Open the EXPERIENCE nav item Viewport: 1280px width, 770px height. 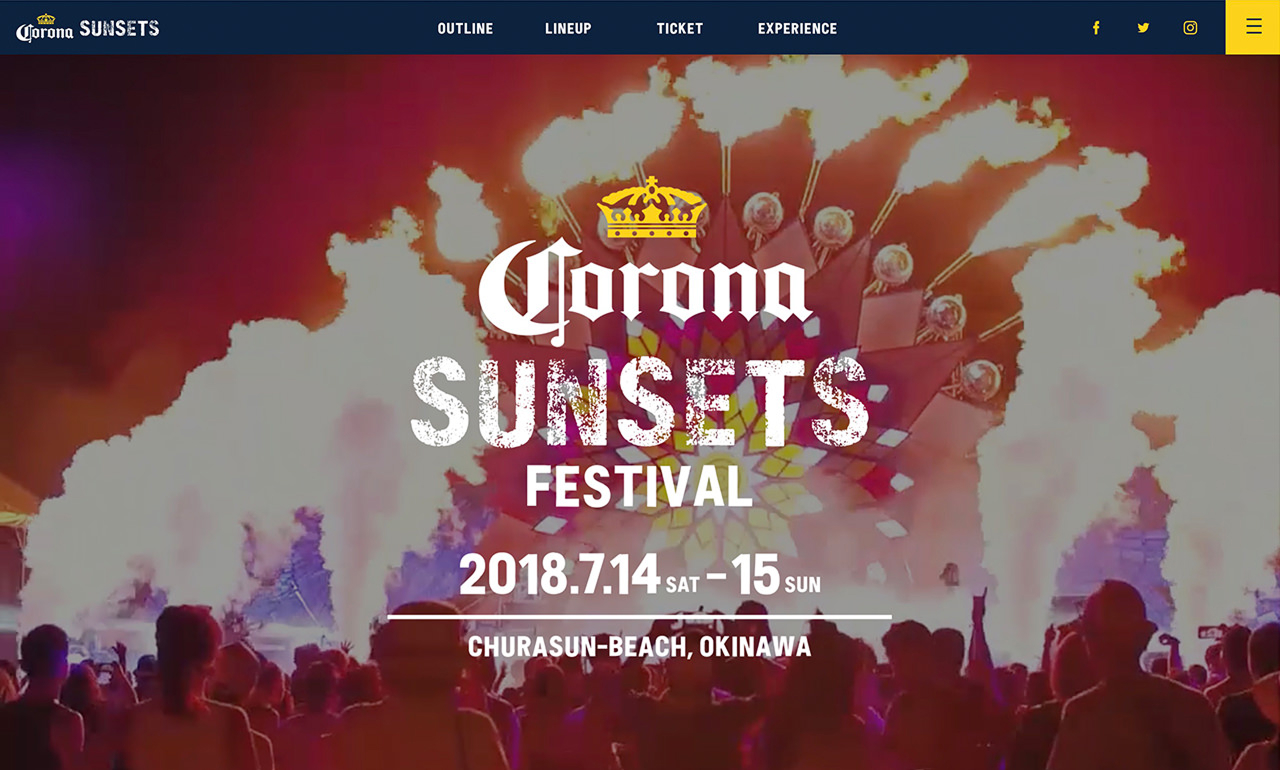tap(797, 28)
